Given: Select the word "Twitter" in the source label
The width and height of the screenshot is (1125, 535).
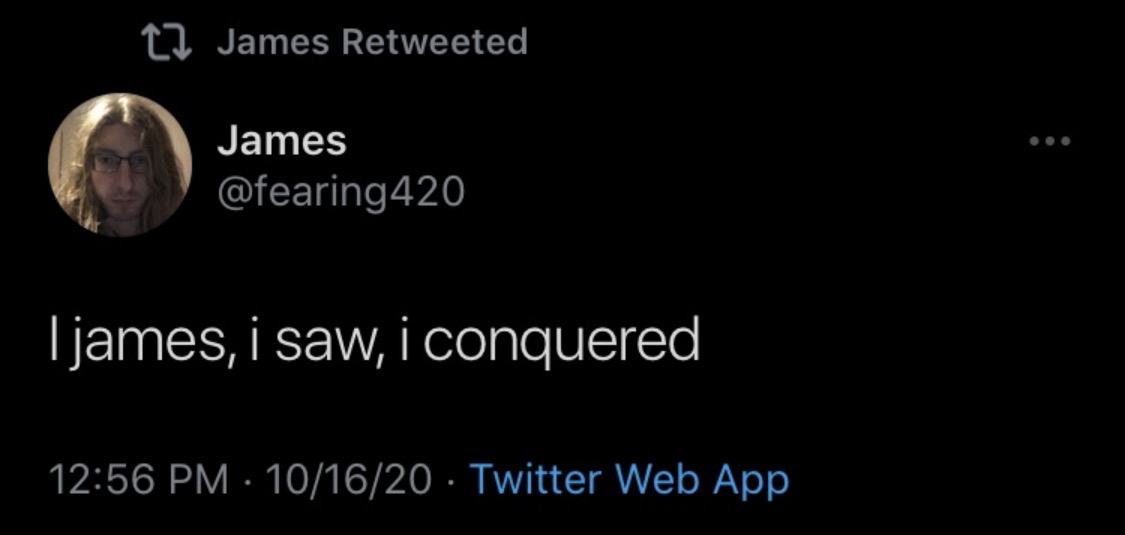Looking at the screenshot, I should click(533, 480).
